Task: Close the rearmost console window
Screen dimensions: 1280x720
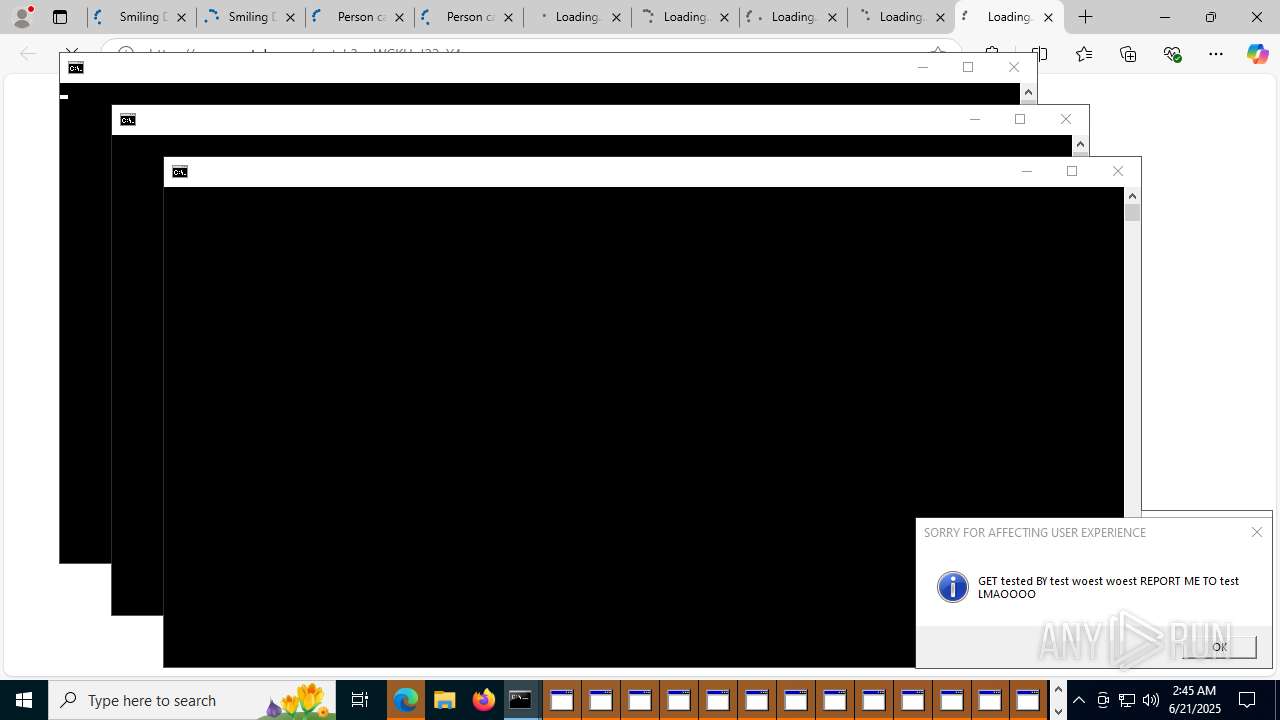Action: click(x=1014, y=68)
